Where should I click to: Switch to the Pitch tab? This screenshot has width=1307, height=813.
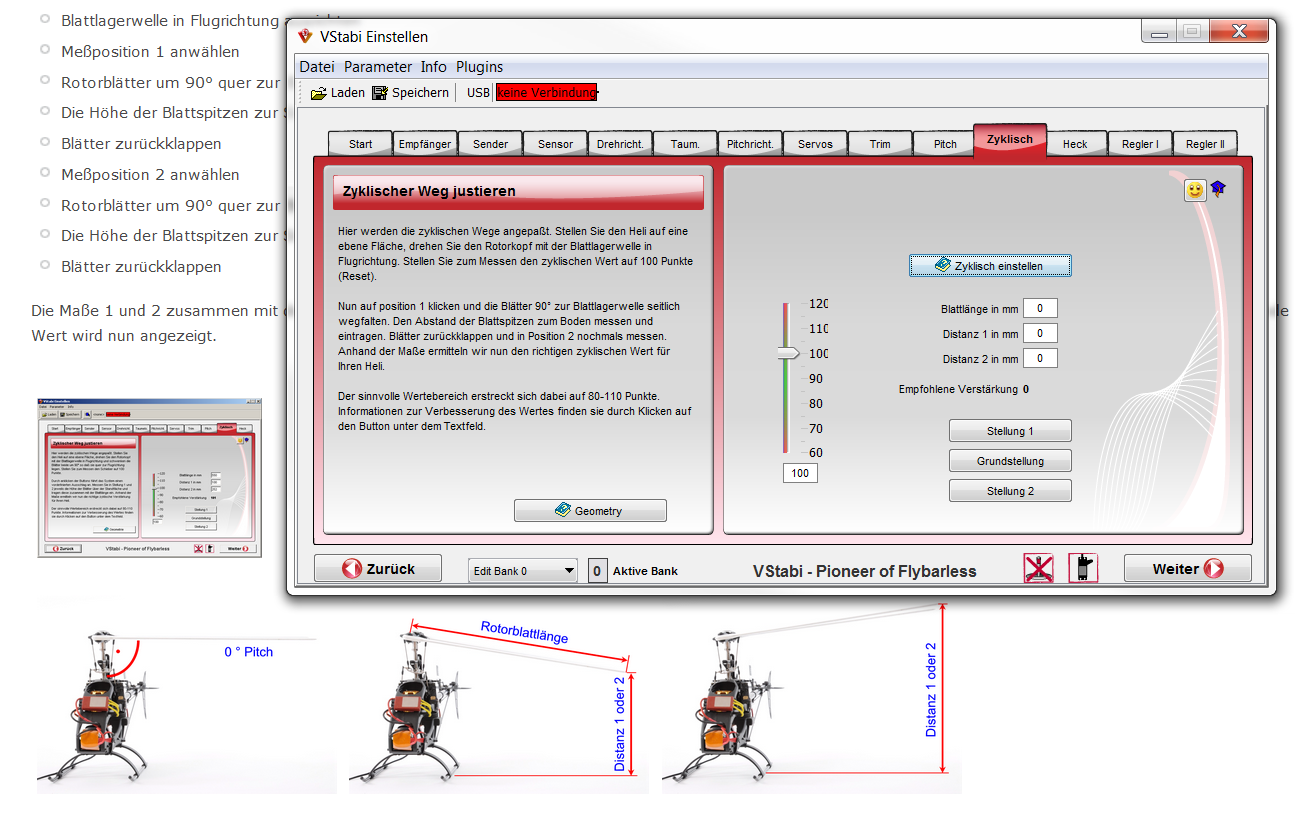(945, 143)
